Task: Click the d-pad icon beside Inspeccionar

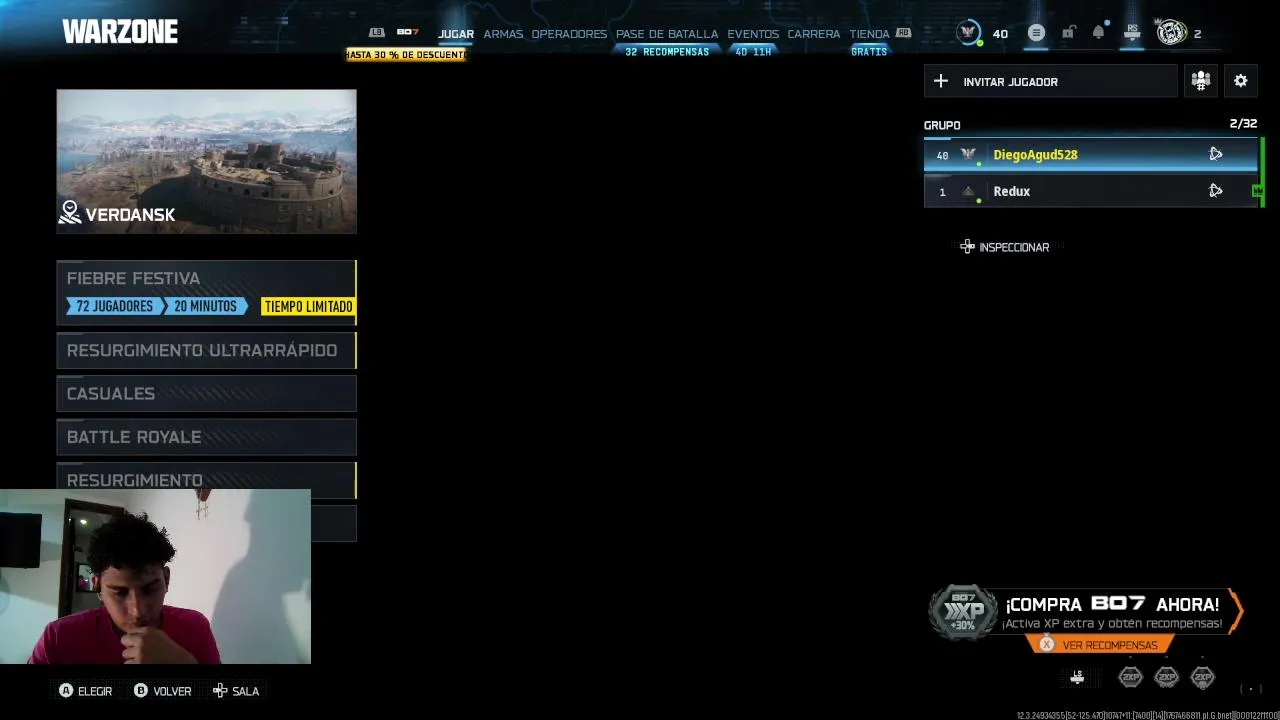Action: (967, 247)
